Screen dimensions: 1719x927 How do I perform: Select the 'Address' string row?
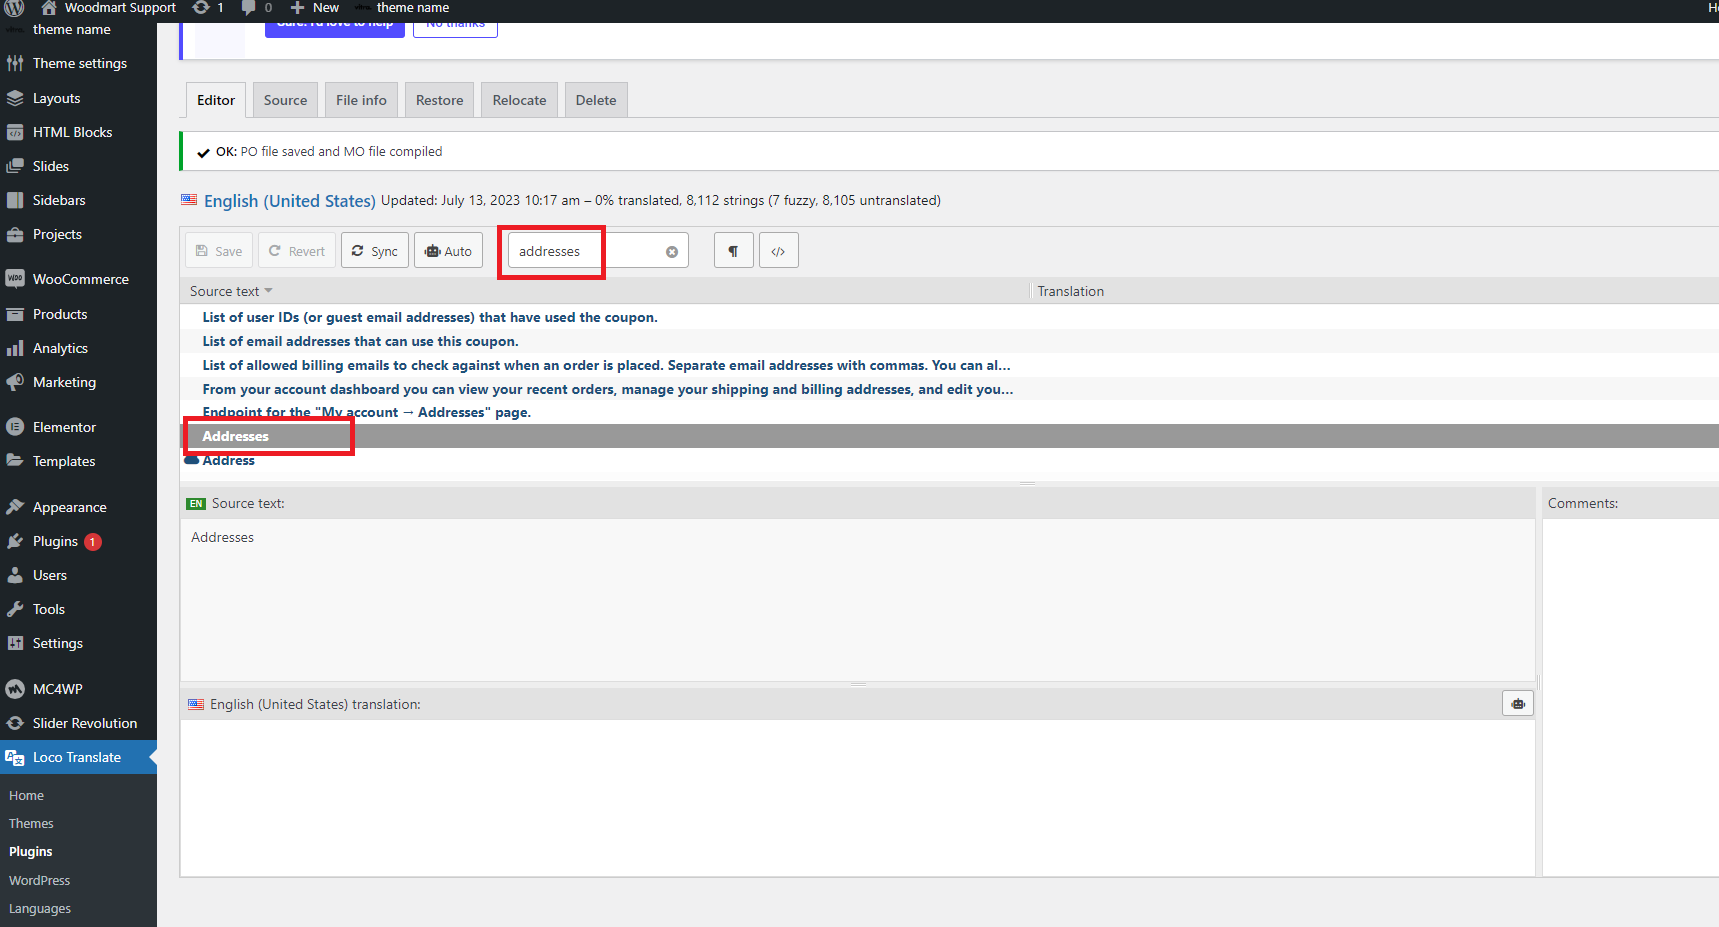(x=228, y=460)
